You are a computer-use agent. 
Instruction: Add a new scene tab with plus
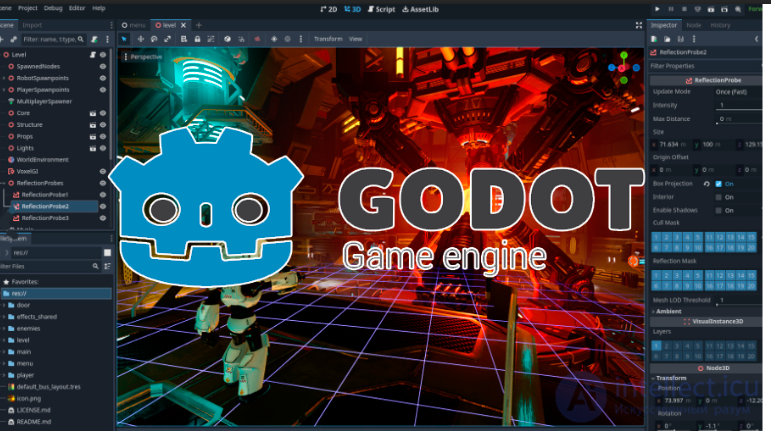pyautogui.click(x=199, y=25)
